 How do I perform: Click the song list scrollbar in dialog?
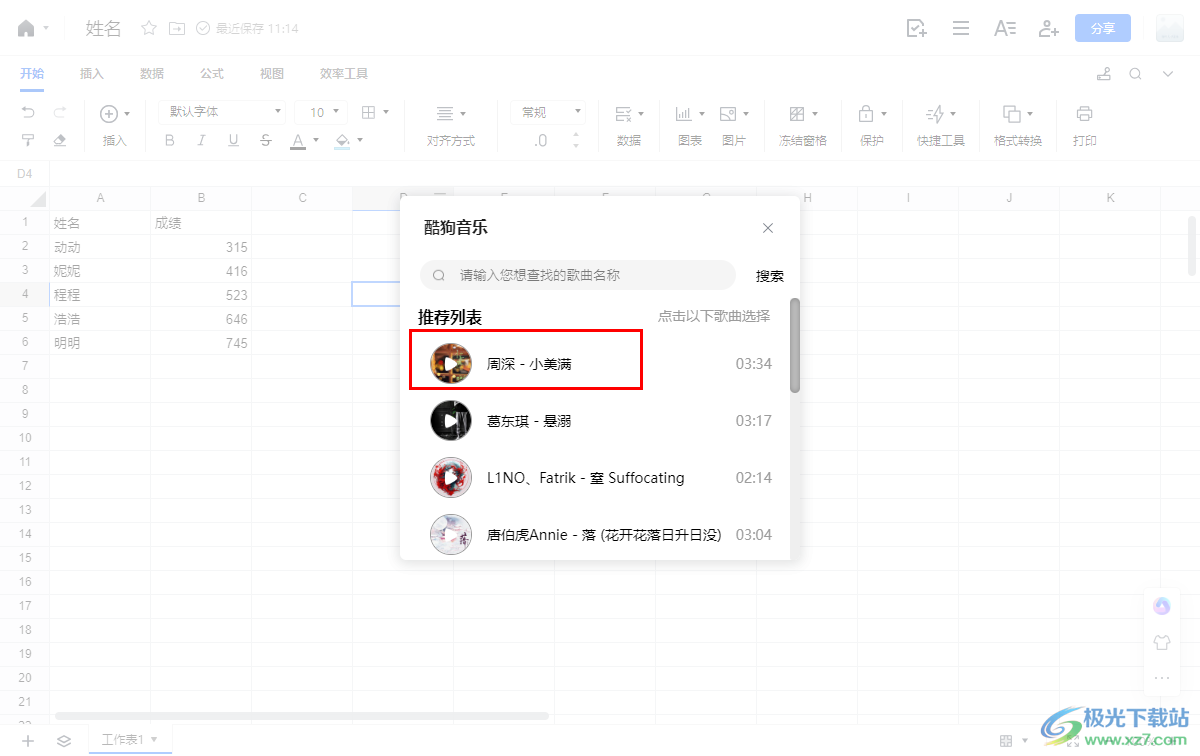795,345
